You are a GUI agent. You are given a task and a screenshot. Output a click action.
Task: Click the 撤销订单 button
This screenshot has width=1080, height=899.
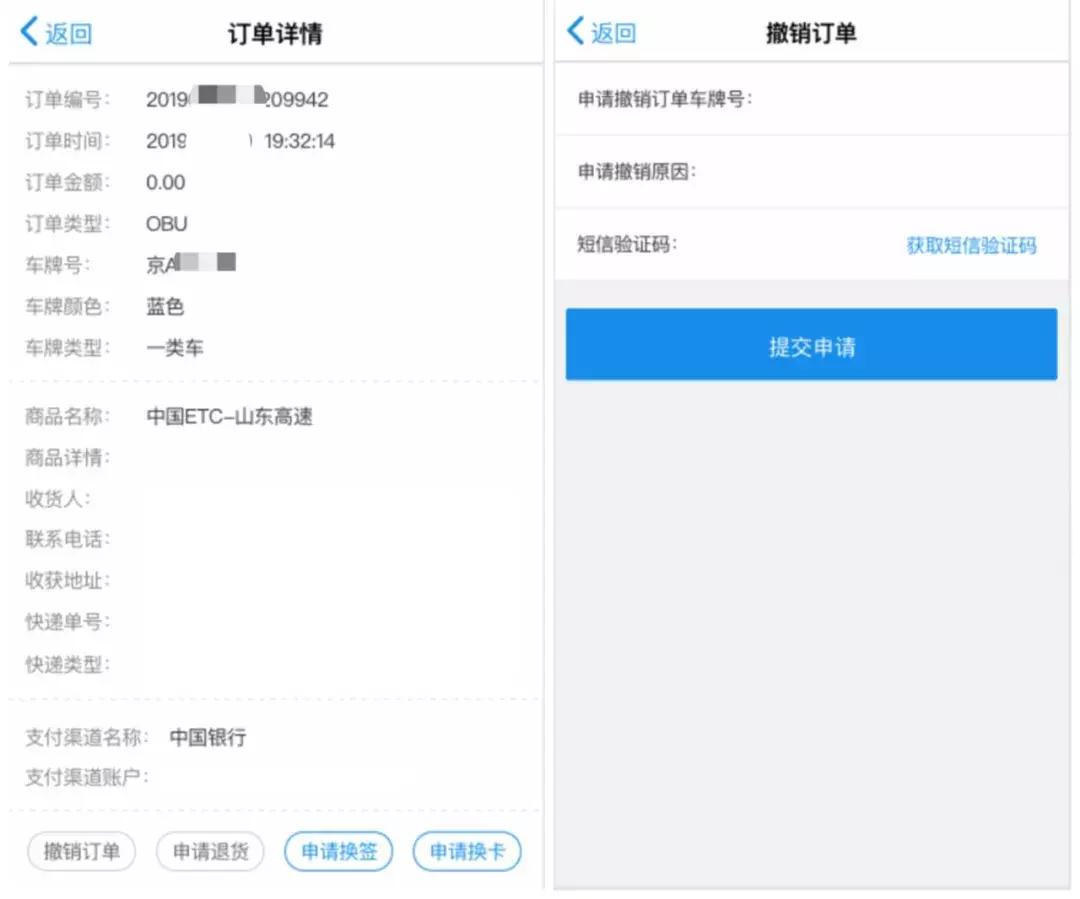pos(80,851)
